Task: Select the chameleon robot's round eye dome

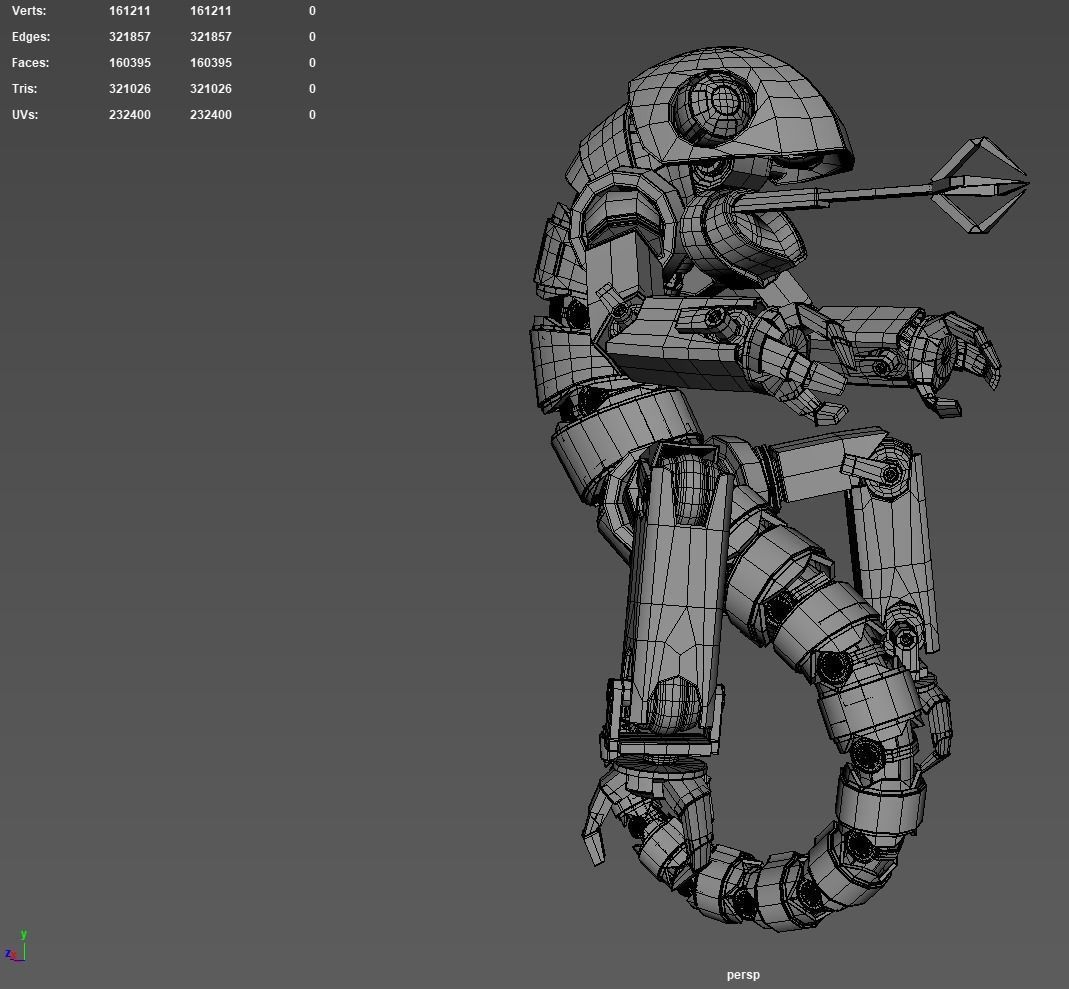Action: pyautogui.click(x=712, y=108)
